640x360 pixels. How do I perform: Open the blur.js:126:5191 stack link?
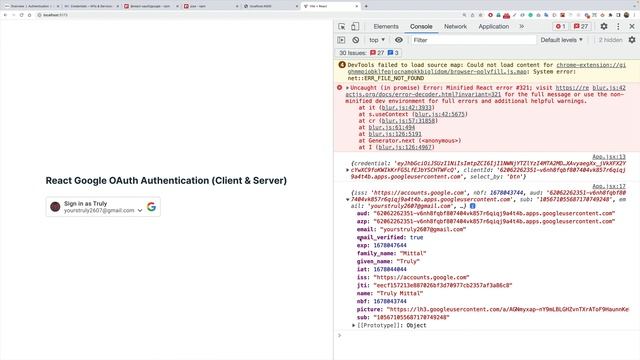pyautogui.click(x=395, y=134)
